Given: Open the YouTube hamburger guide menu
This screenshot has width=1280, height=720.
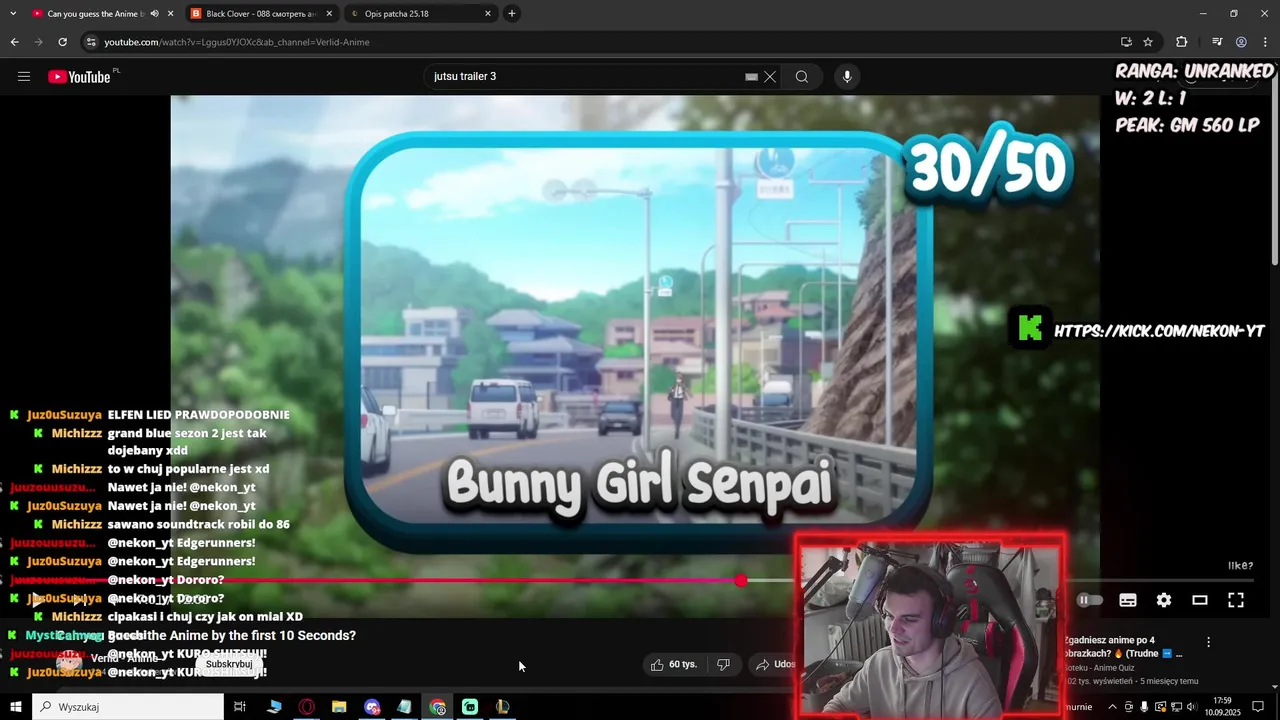Looking at the screenshot, I should (24, 76).
